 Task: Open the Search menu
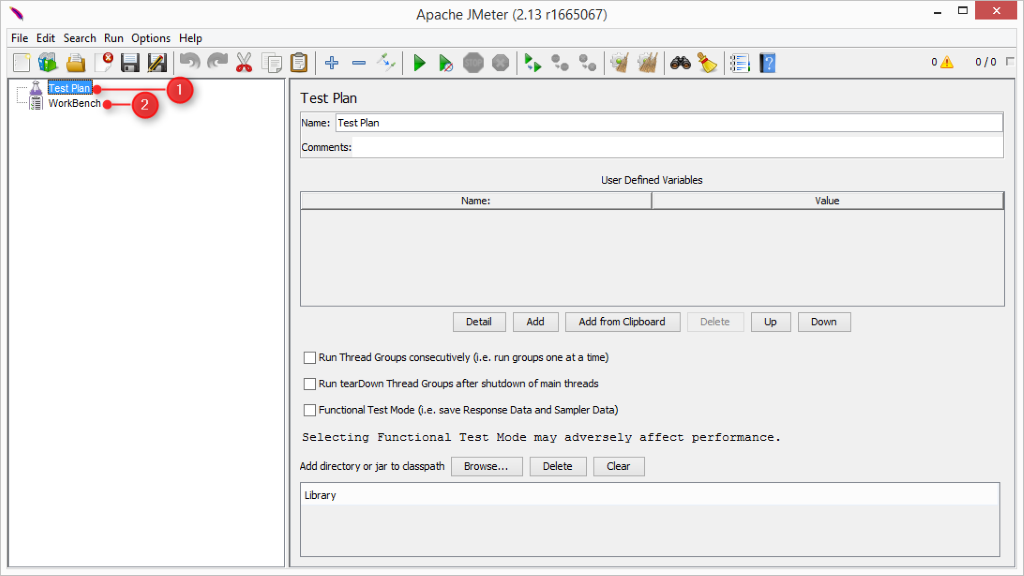pos(80,38)
